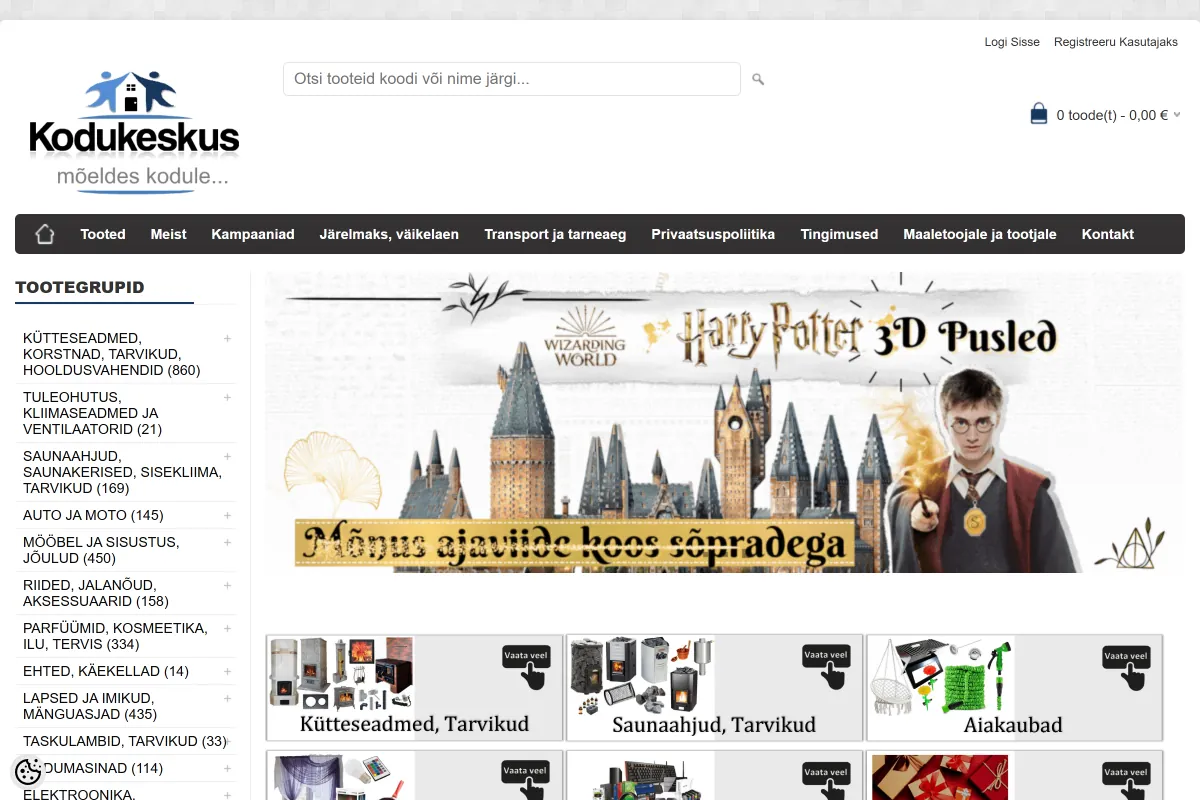Expand PARFÜÜMID, KOSMEETIKA plus sign
The image size is (1200, 800).
227,628
